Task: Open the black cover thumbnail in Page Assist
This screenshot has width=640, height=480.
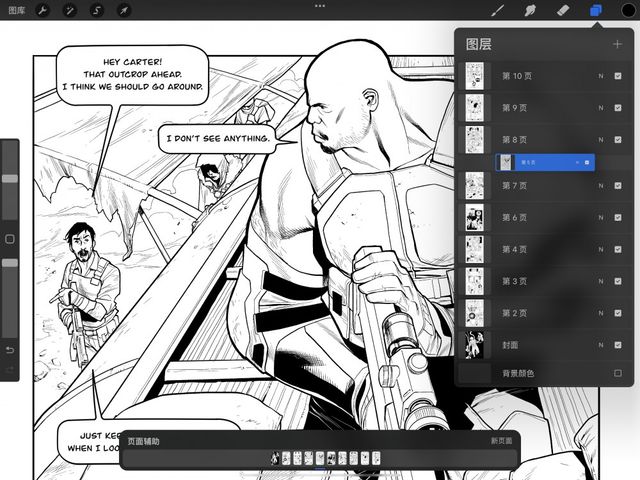Action: tap(275, 458)
